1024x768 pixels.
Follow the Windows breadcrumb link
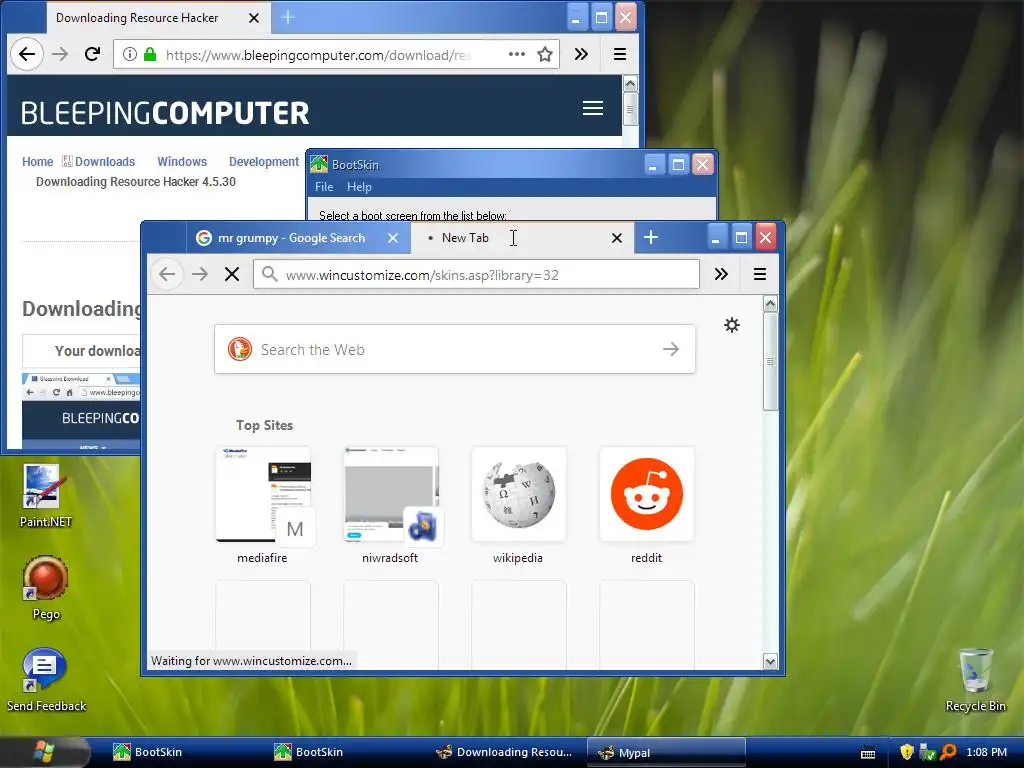coord(182,161)
